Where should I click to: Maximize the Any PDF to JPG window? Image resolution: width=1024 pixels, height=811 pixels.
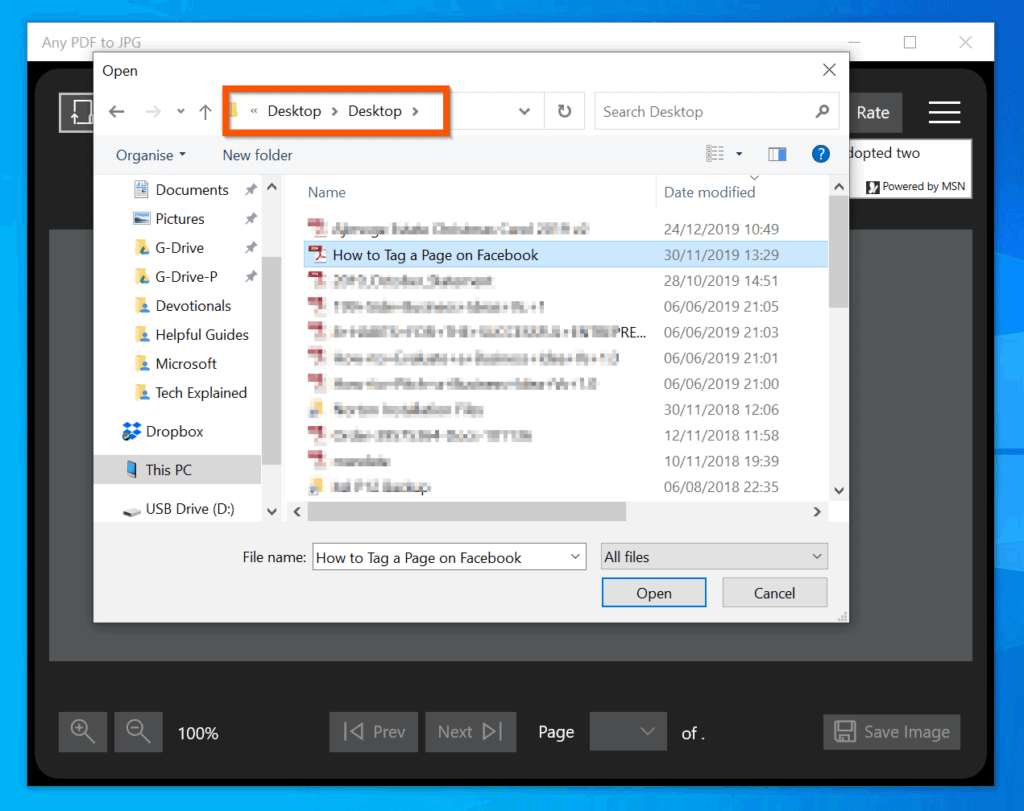[910, 42]
